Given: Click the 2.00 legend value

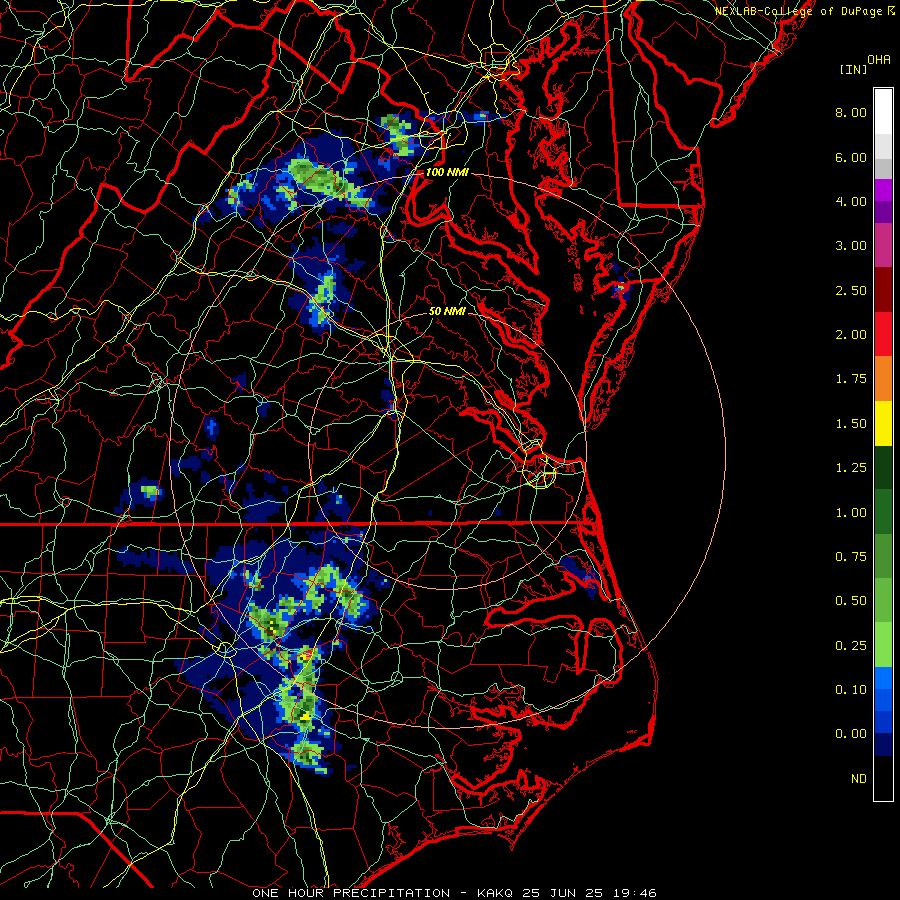Looking at the screenshot, I should pyautogui.click(x=851, y=335).
